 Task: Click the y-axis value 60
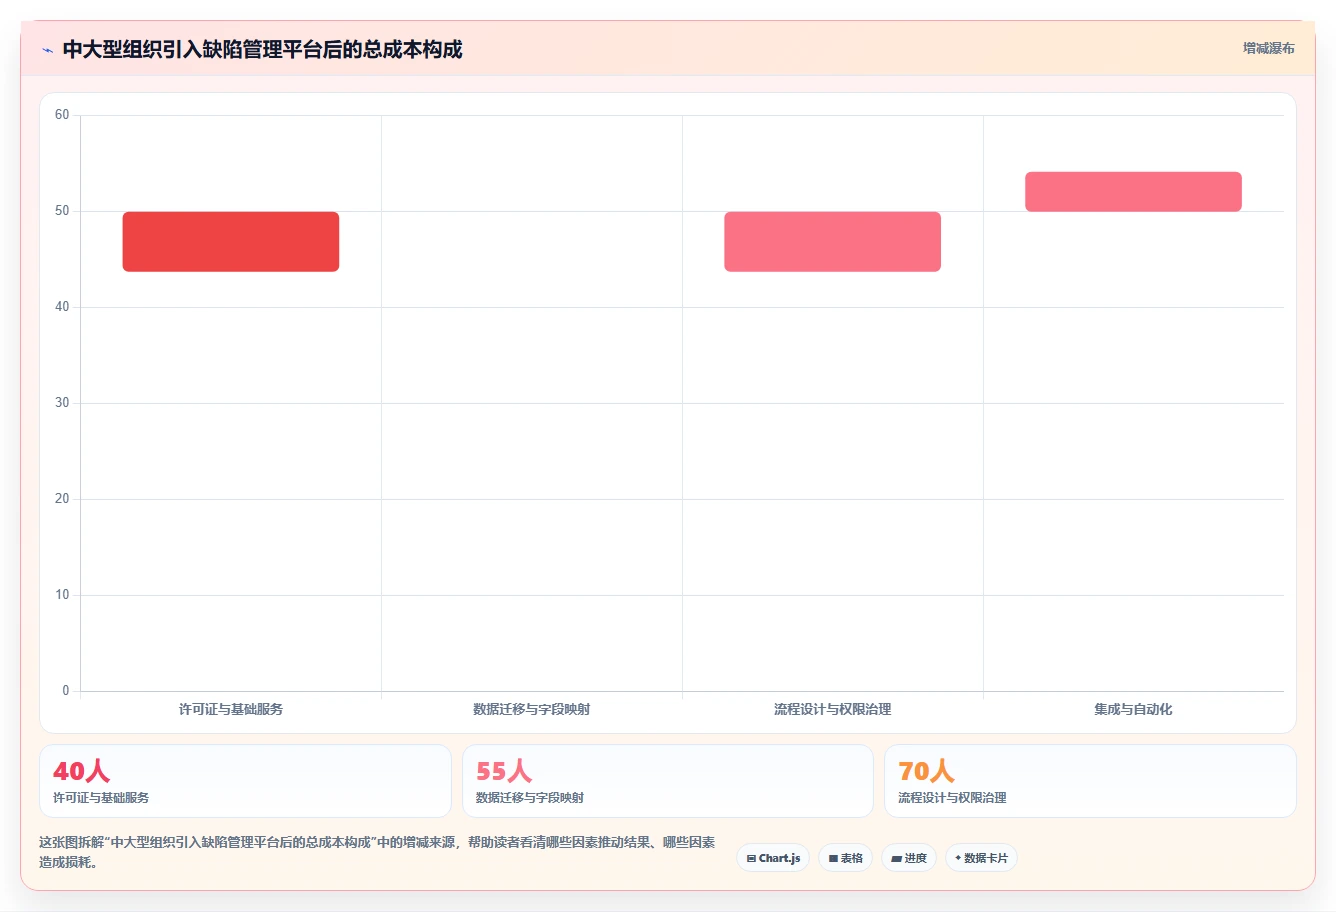(x=62, y=115)
